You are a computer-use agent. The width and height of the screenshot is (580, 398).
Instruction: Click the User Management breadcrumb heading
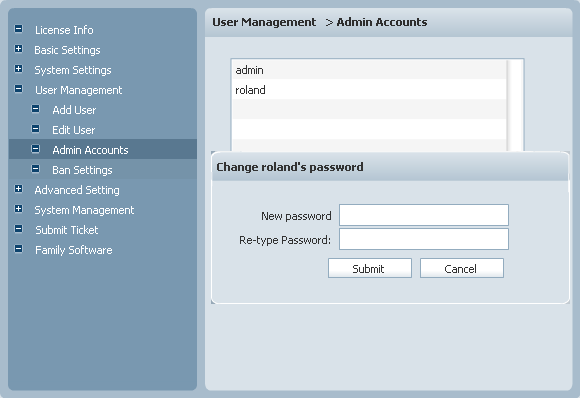coord(264,22)
